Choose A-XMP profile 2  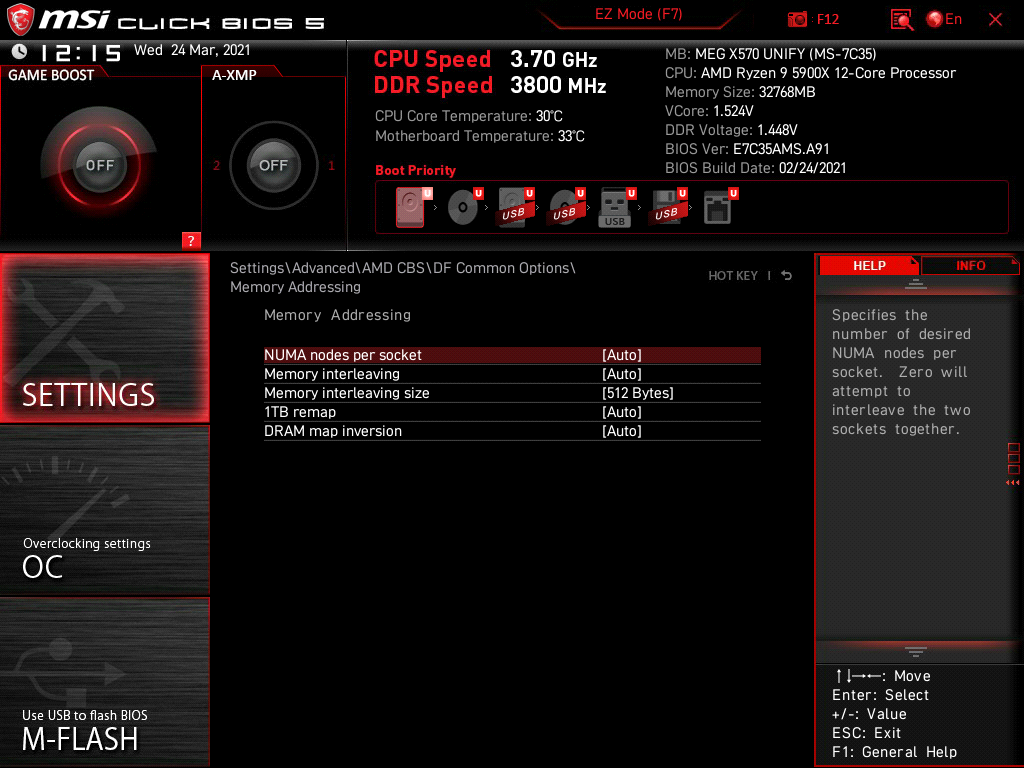coord(216,165)
